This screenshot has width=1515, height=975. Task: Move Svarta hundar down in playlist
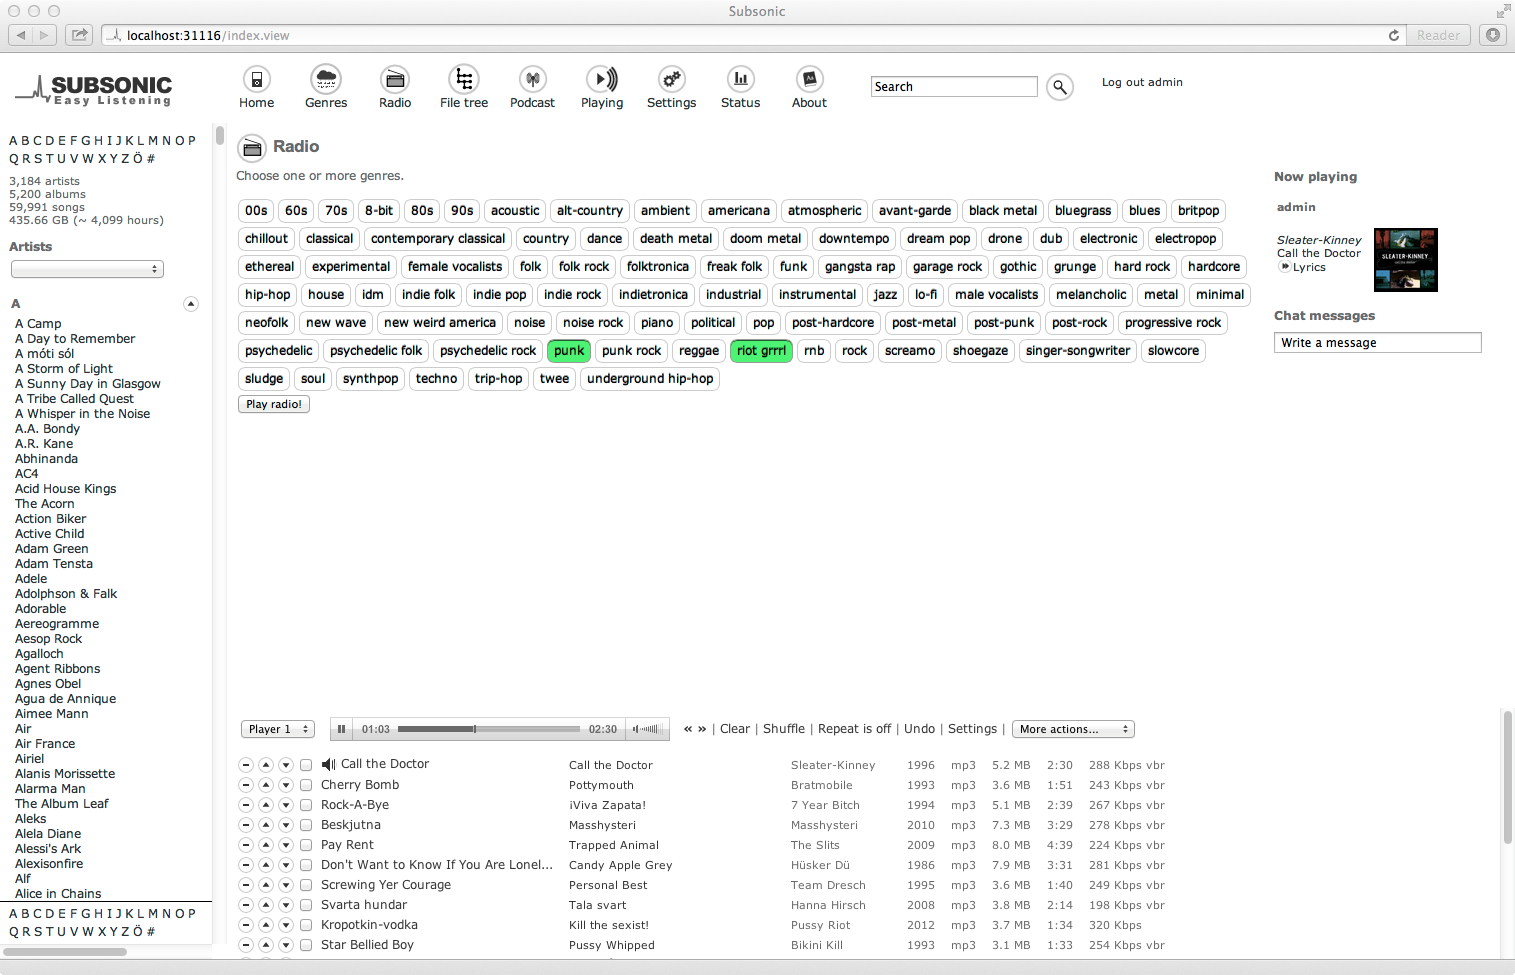pos(286,905)
